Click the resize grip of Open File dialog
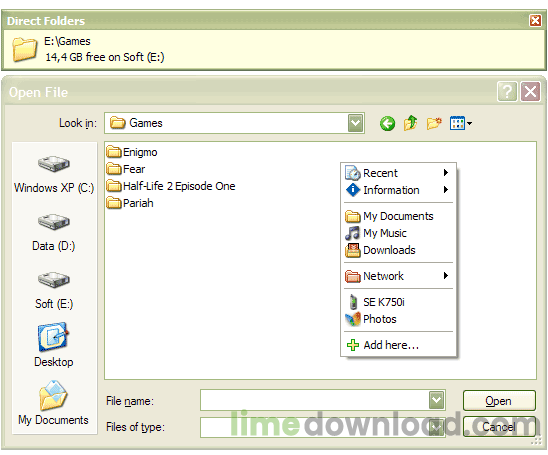Screen dimensions: 548x455 point(536,441)
